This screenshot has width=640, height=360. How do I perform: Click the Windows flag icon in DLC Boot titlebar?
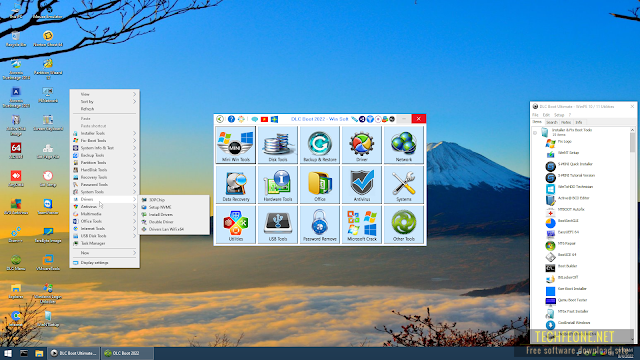pos(274,119)
